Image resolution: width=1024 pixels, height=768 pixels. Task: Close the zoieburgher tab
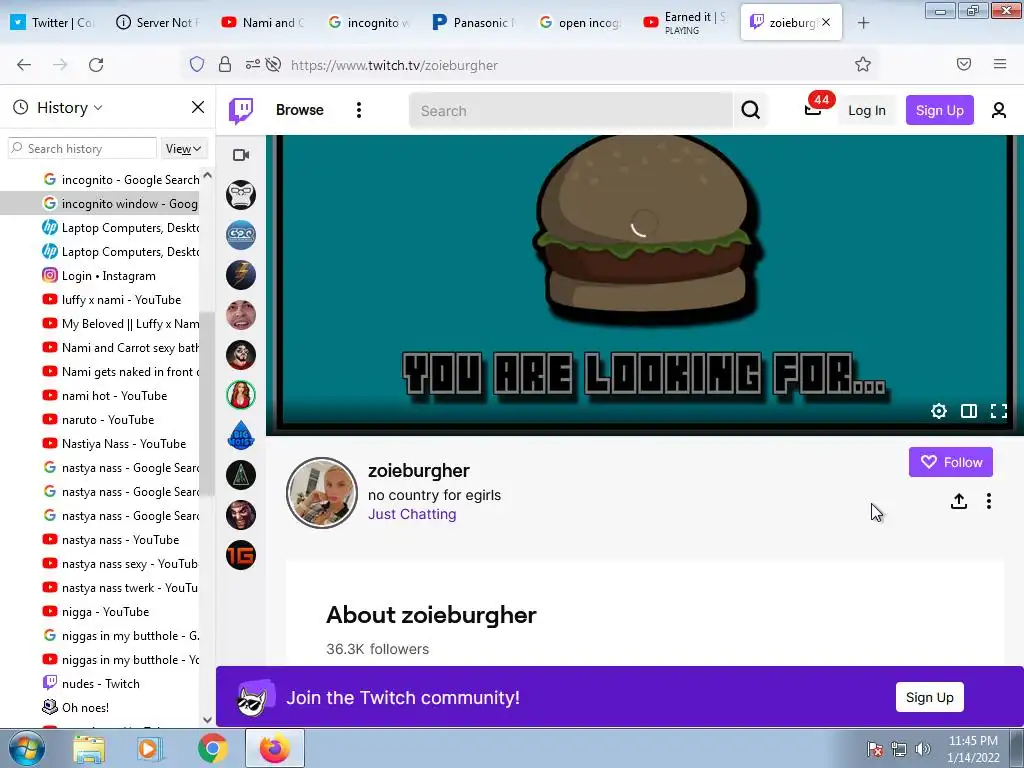[826, 22]
